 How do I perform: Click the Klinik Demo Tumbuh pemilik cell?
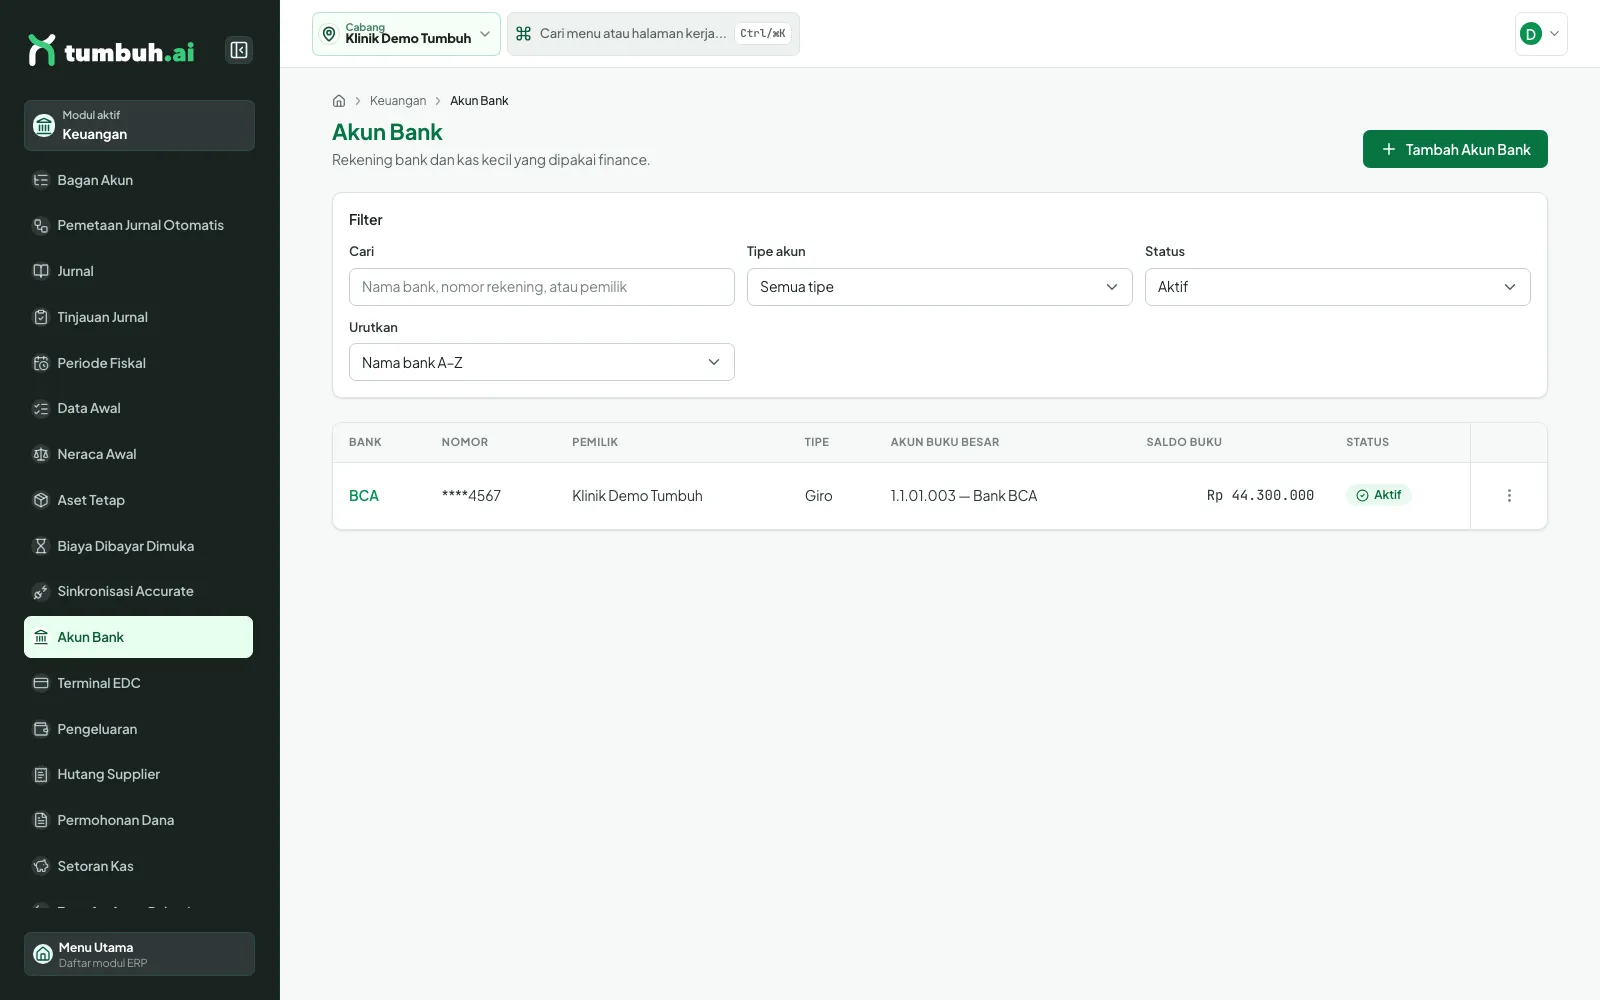pyautogui.click(x=637, y=496)
